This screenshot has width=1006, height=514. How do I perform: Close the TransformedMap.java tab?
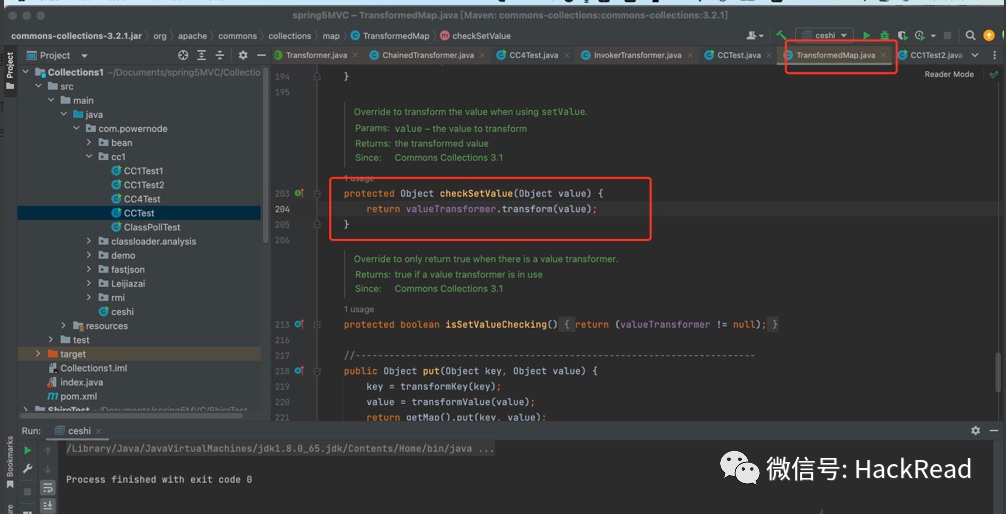[883, 55]
